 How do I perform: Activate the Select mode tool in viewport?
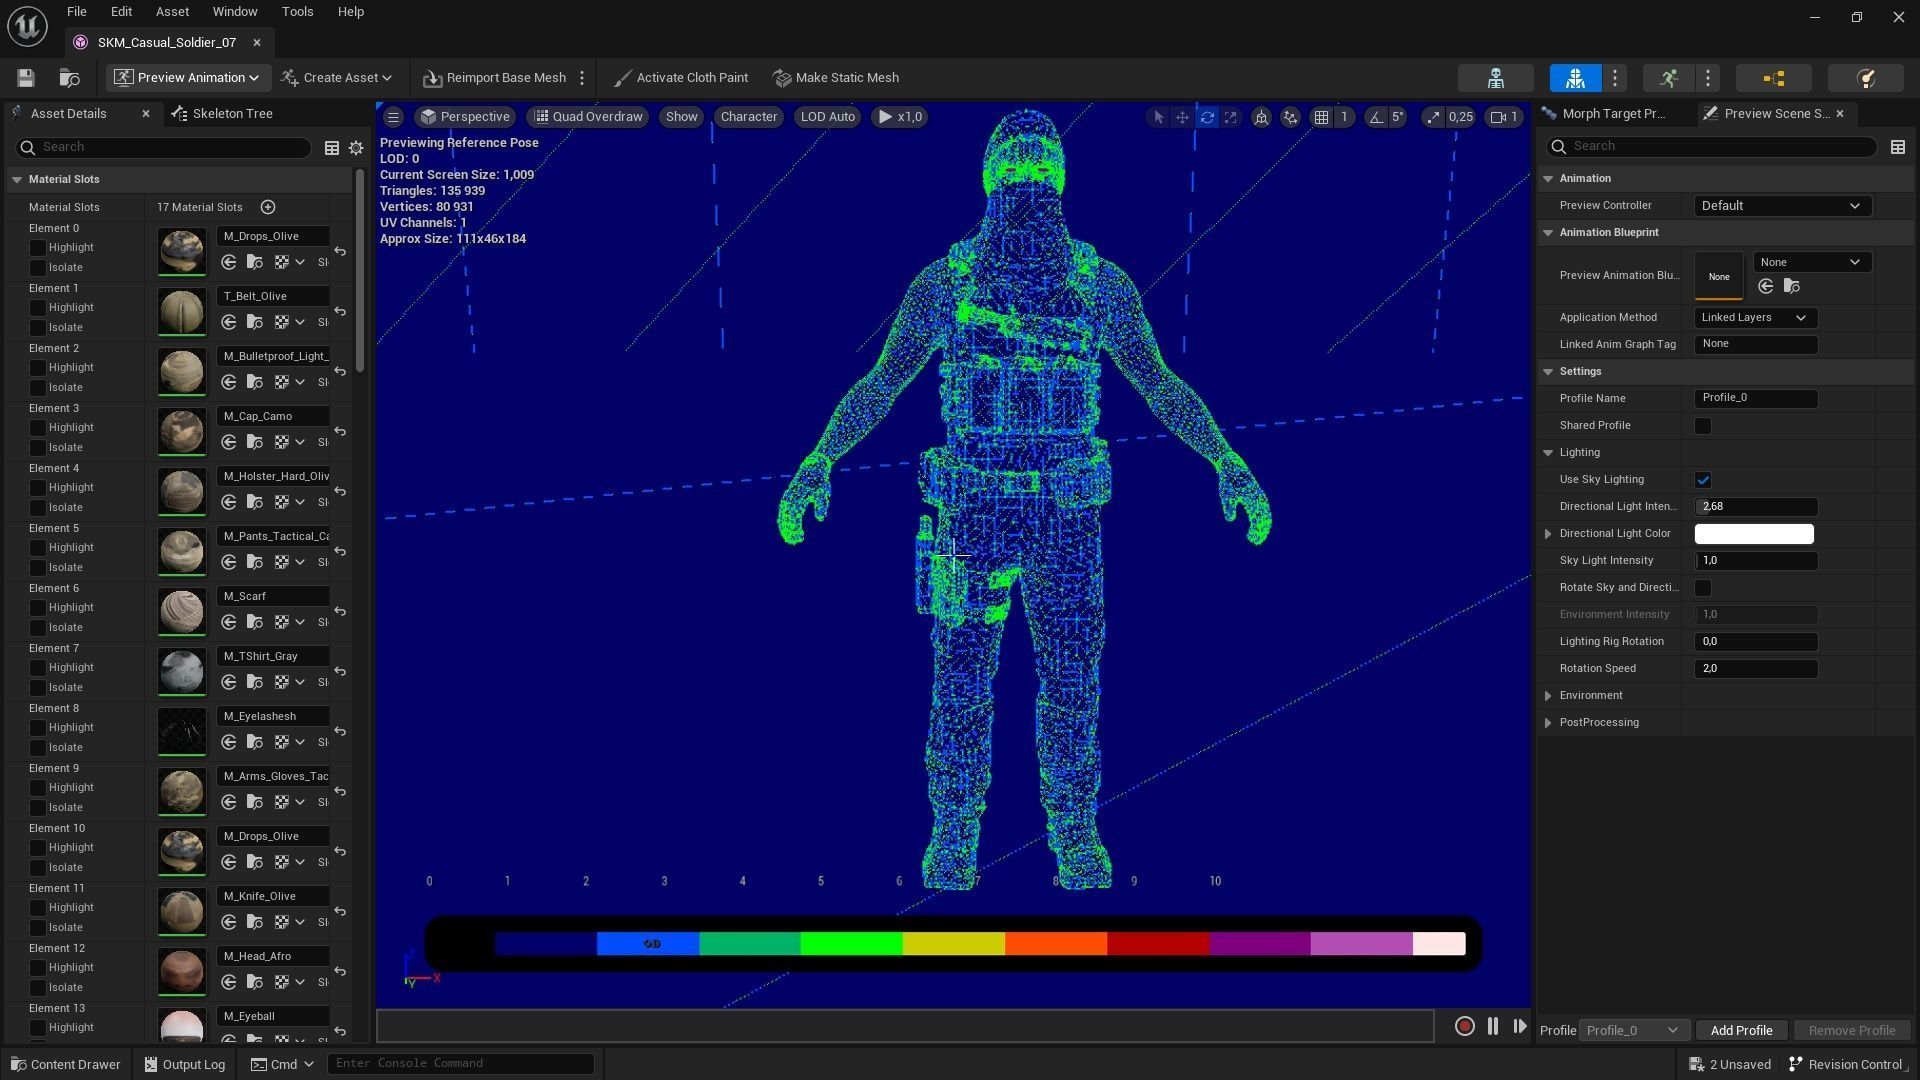(1158, 117)
